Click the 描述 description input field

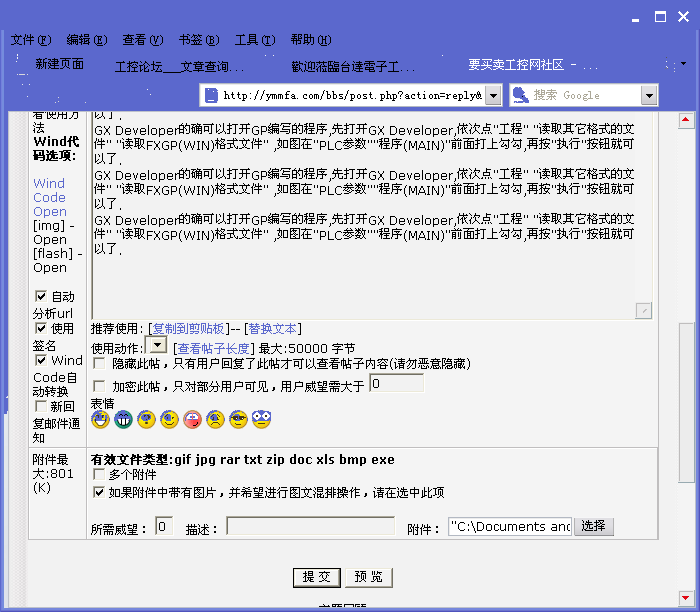click(x=310, y=526)
